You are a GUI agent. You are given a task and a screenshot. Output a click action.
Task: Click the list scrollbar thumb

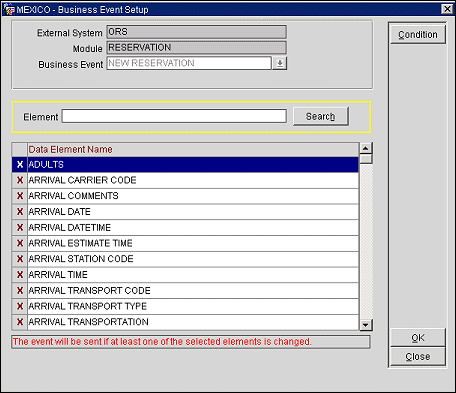coord(366,159)
